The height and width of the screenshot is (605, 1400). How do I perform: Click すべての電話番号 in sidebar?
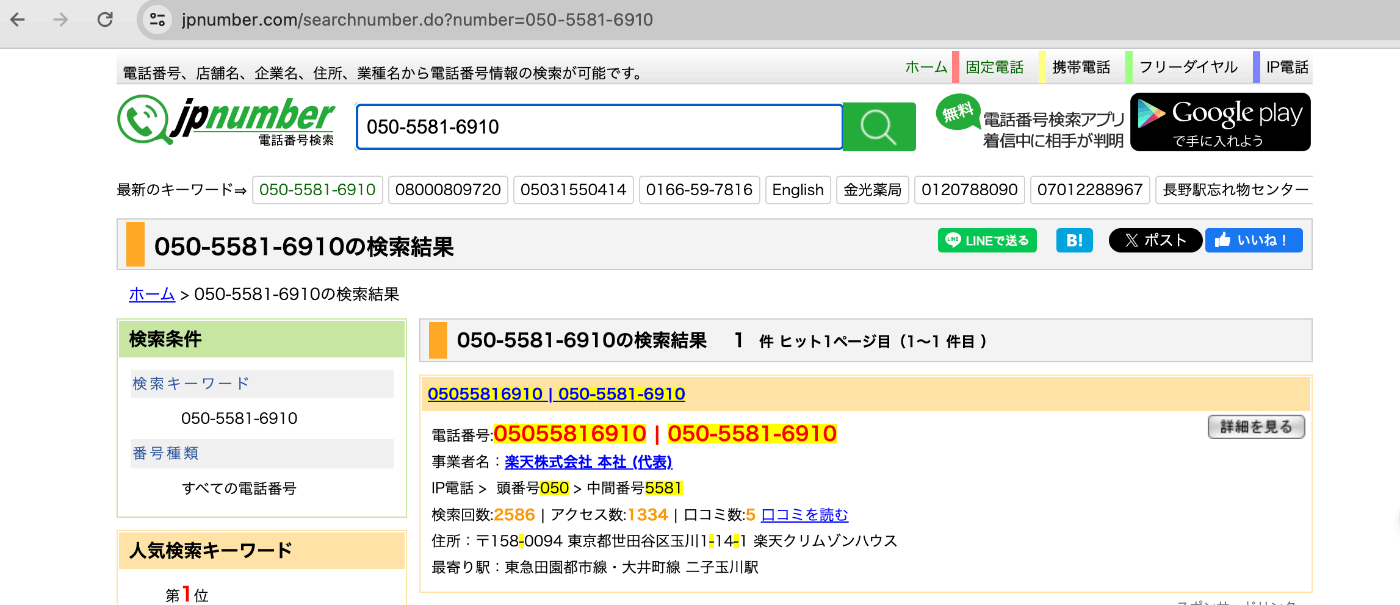coord(239,489)
